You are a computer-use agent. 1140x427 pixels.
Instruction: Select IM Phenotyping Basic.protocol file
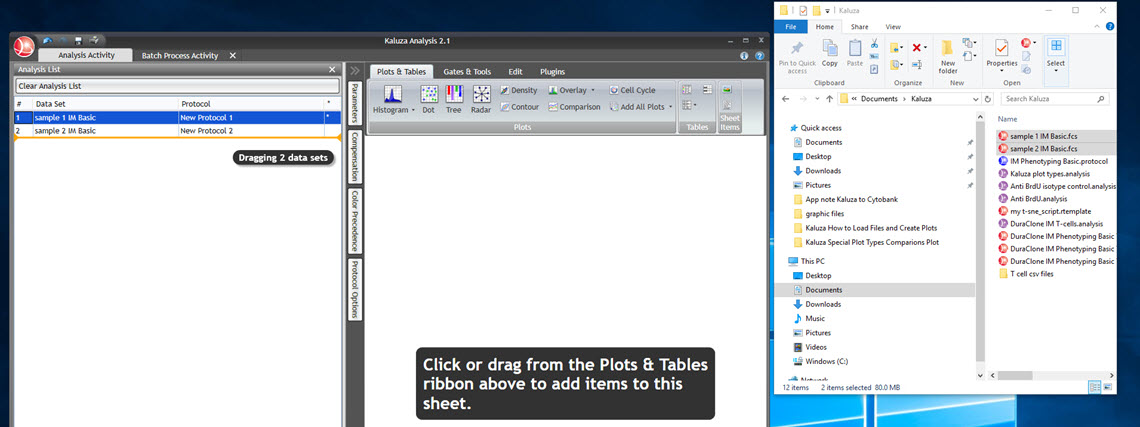click(1053, 161)
